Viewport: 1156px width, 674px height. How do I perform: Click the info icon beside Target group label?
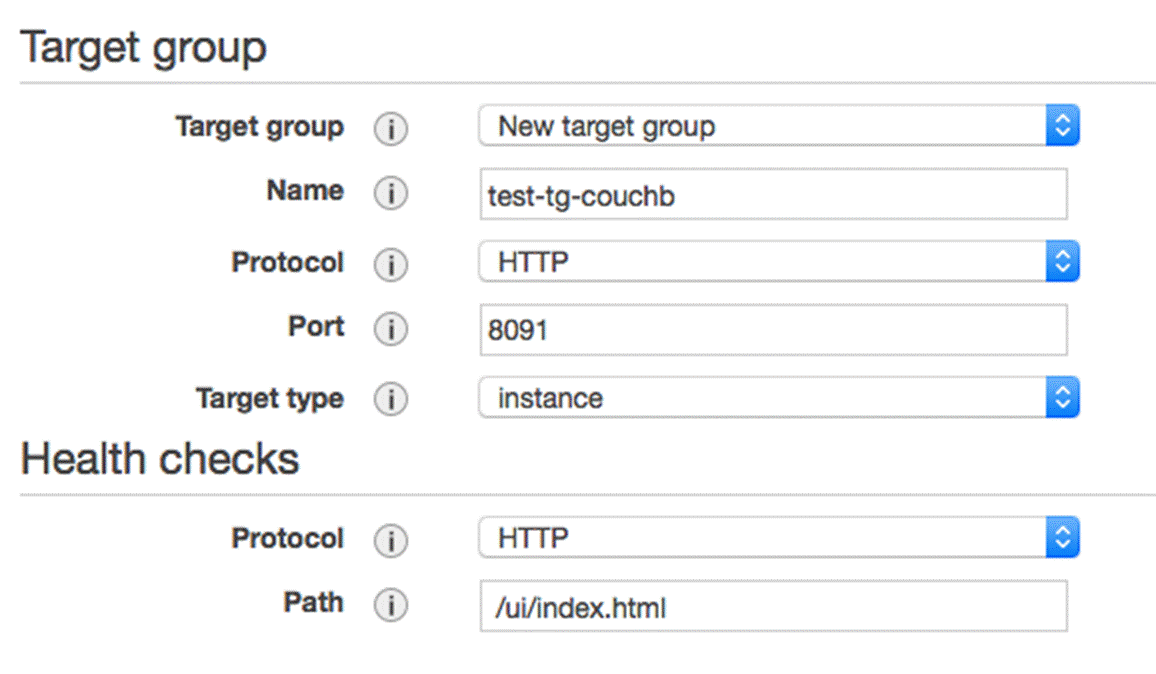tap(391, 129)
